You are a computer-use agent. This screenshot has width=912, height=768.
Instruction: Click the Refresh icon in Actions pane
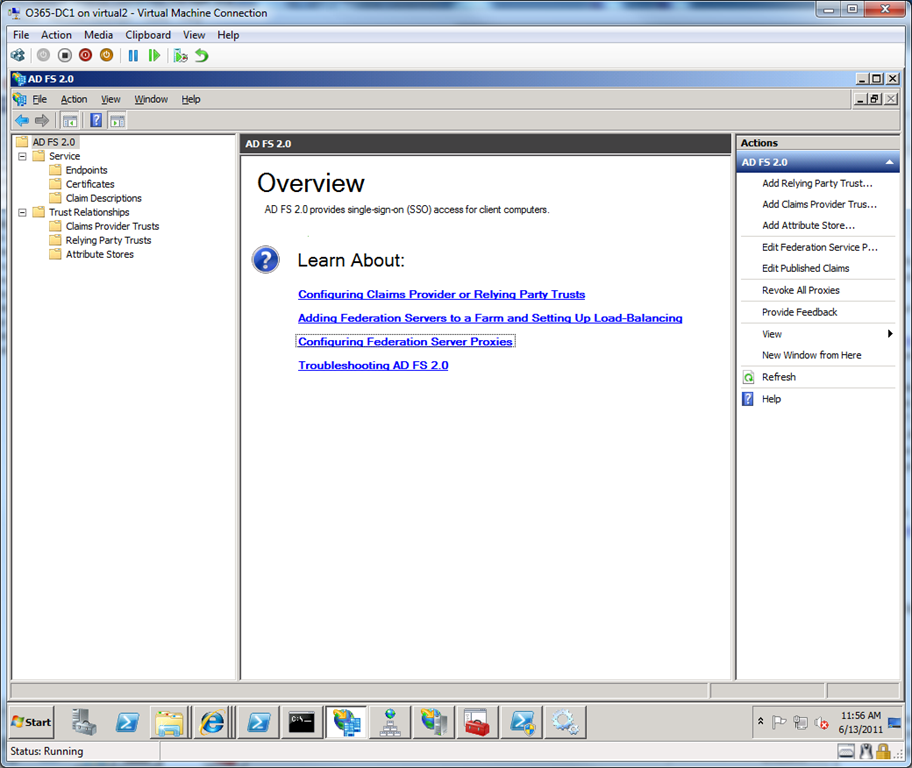[749, 377]
